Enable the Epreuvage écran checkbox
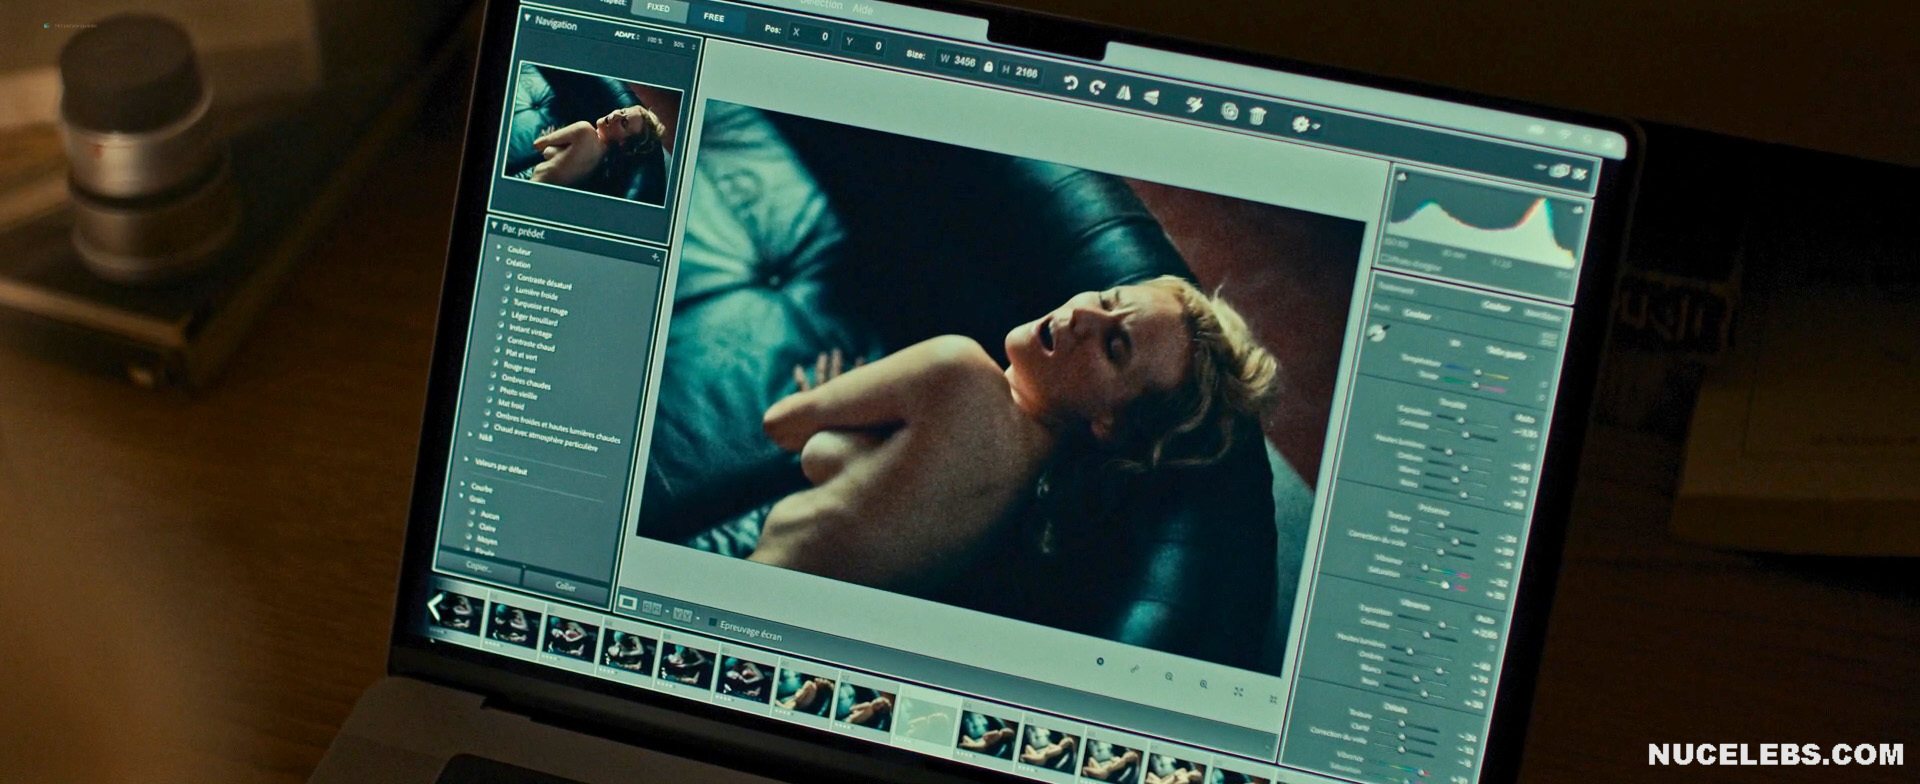1920x784 pixels. (x=713, y=622)
